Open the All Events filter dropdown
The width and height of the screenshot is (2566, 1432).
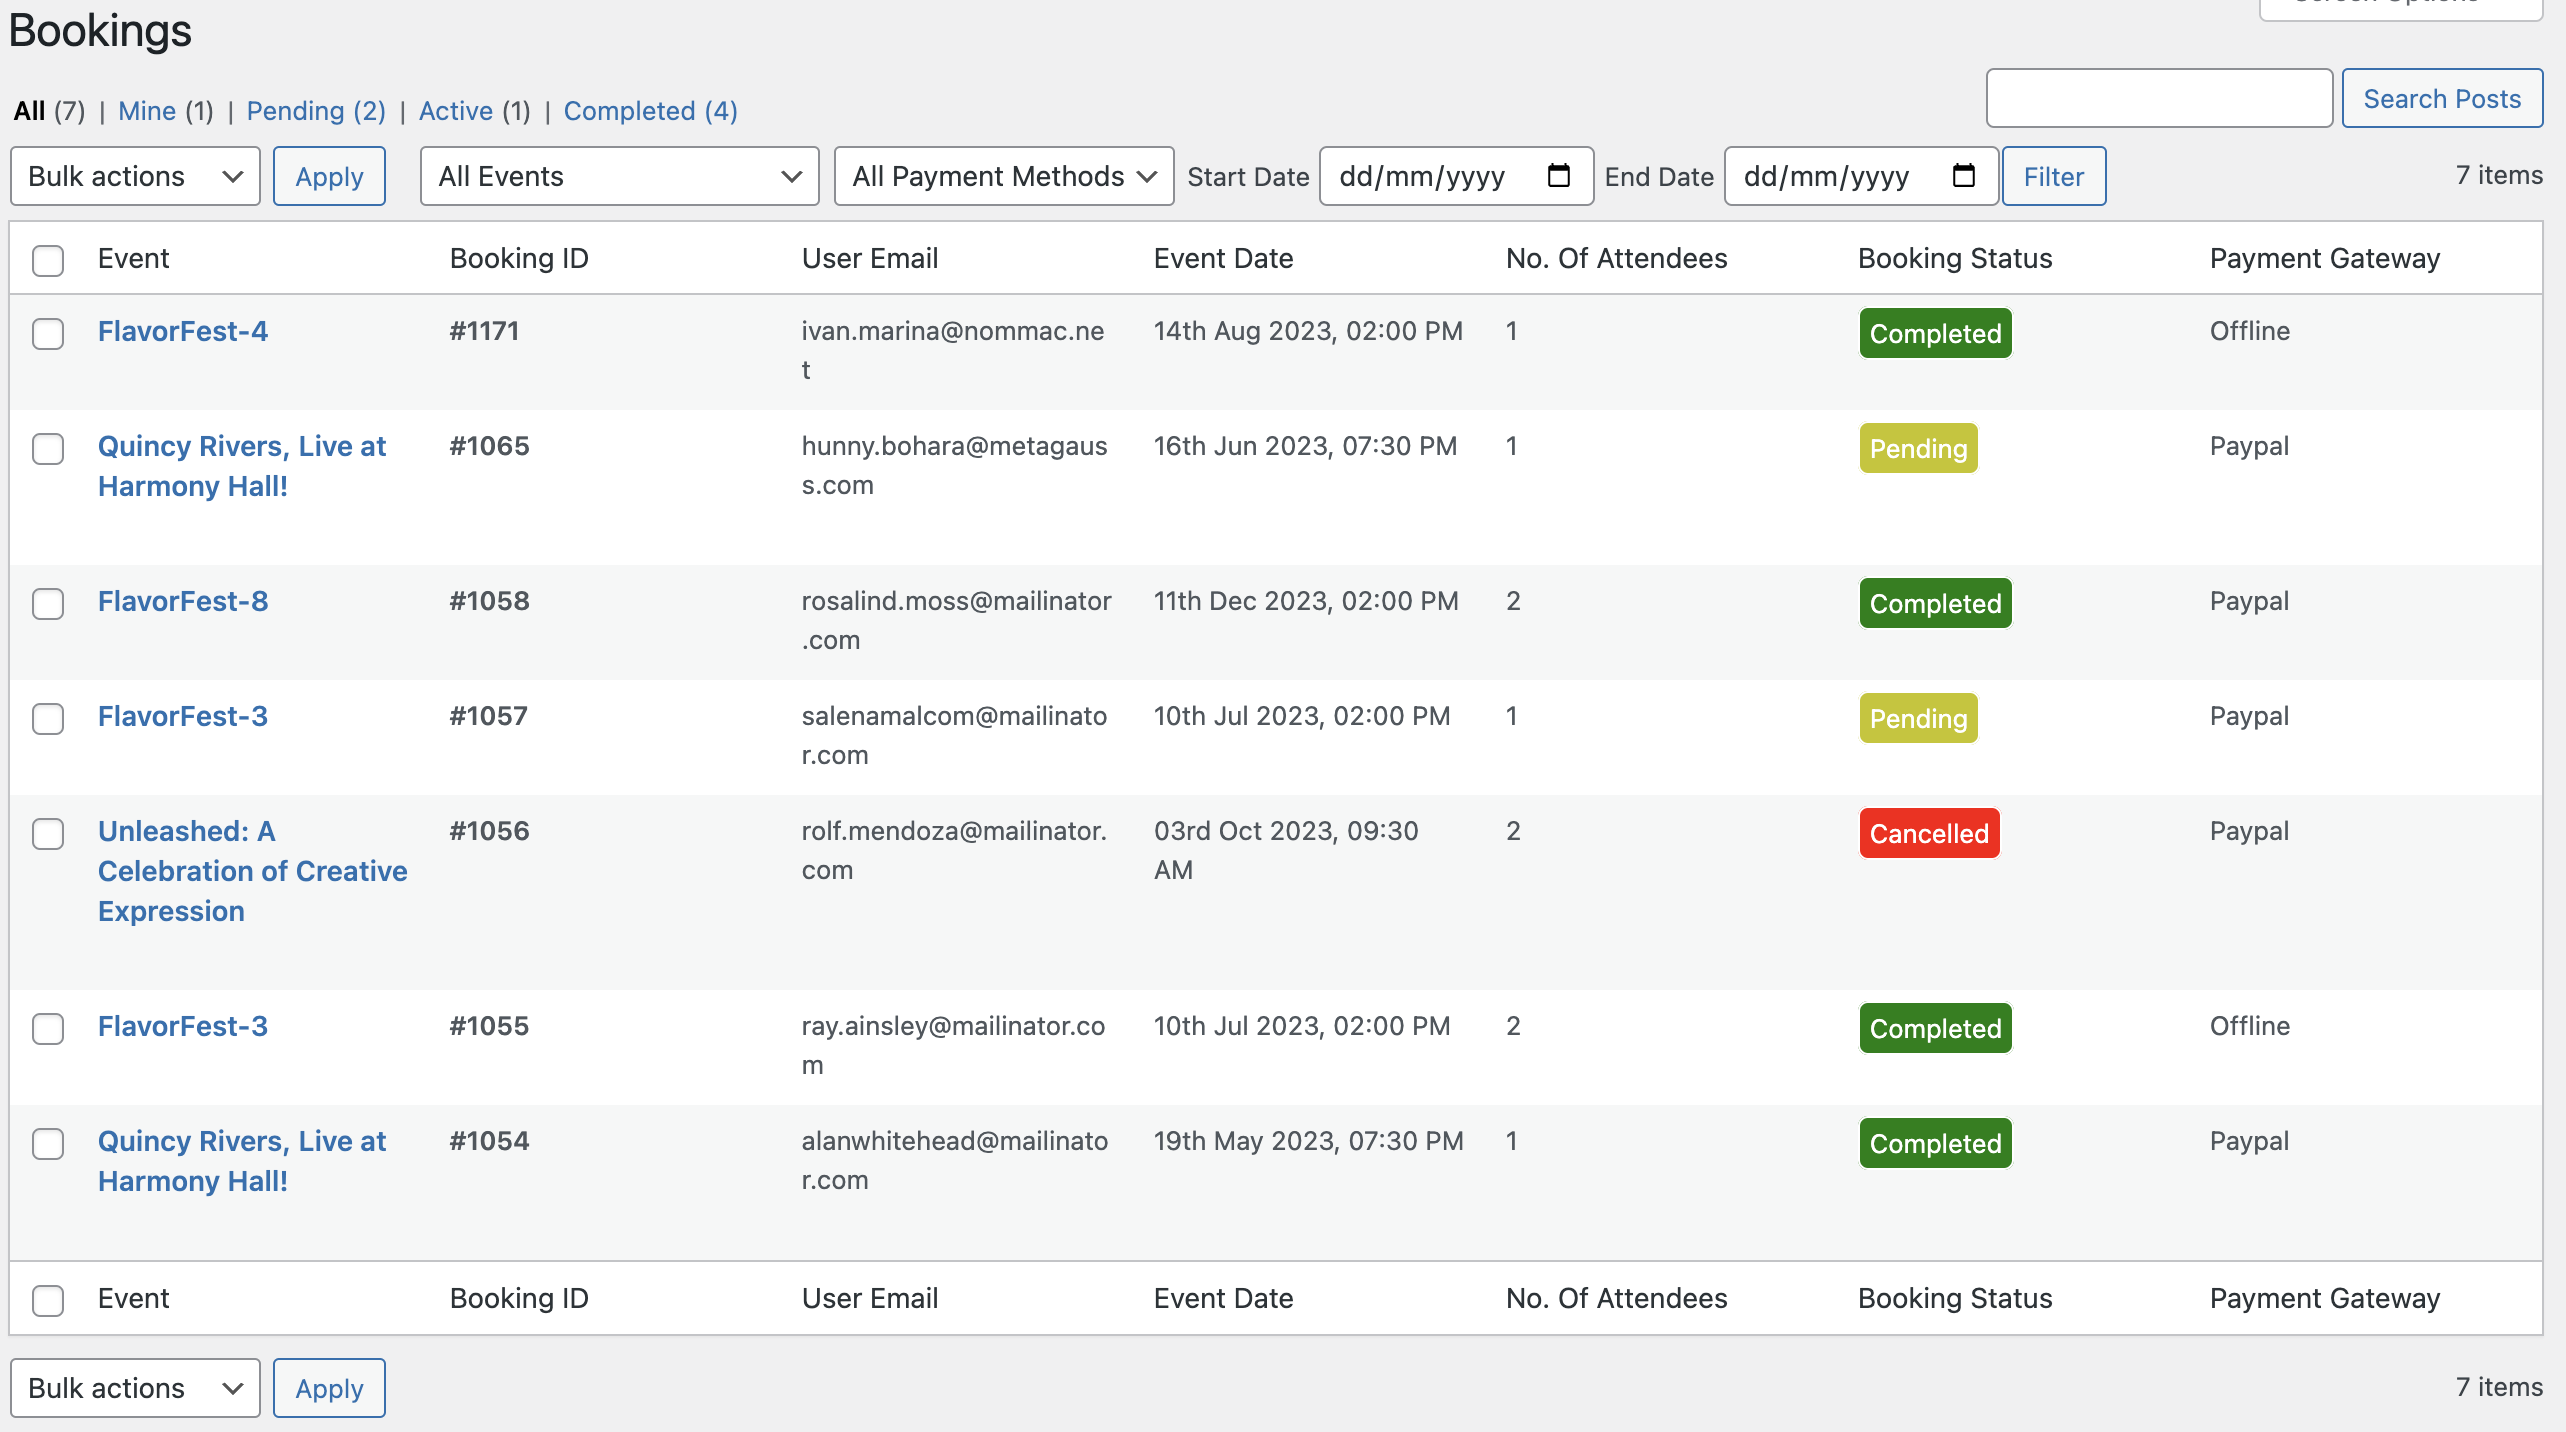pos(619,176)
